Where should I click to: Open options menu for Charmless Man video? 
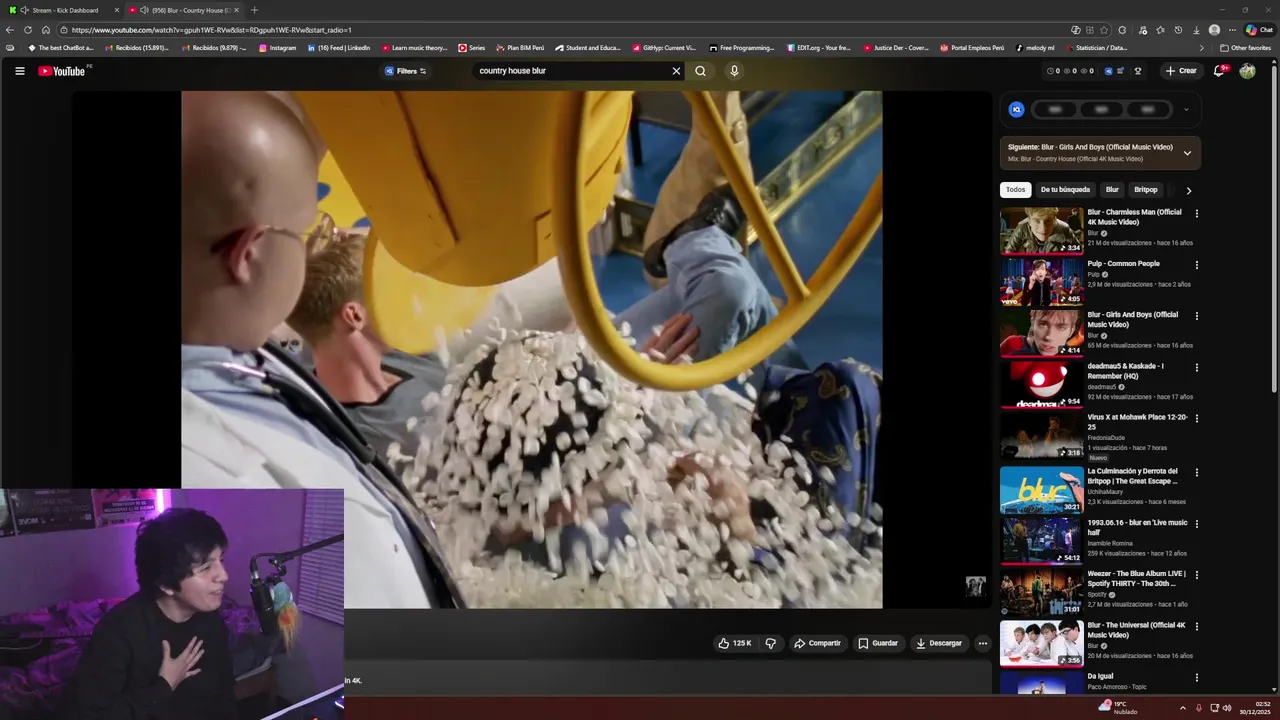[1196, 213]
